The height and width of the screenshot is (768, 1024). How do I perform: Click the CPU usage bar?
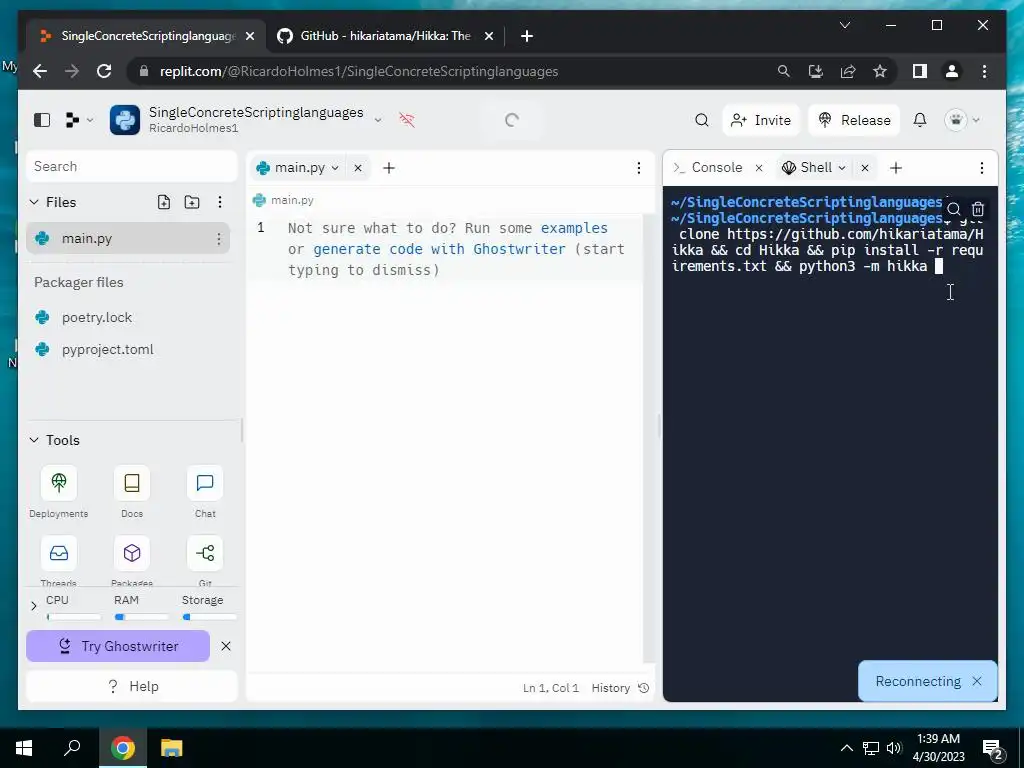(74, 617)
